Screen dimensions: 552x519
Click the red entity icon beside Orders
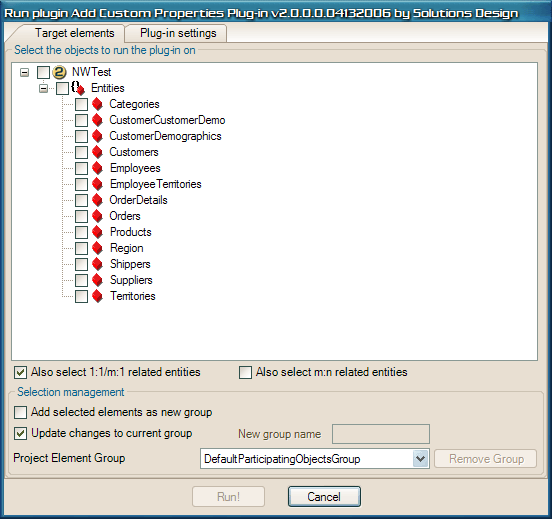coord(97,216)
